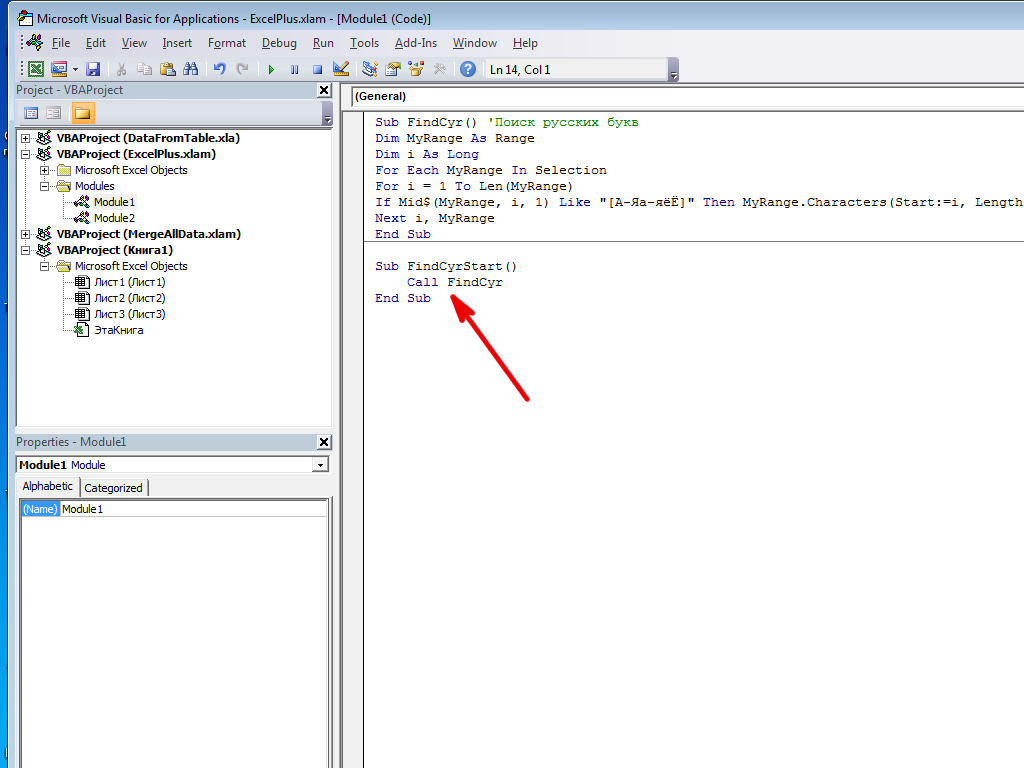Open the View menu
The height and width of the screenshot is (768, 1024).
click(x=134, y=43)
